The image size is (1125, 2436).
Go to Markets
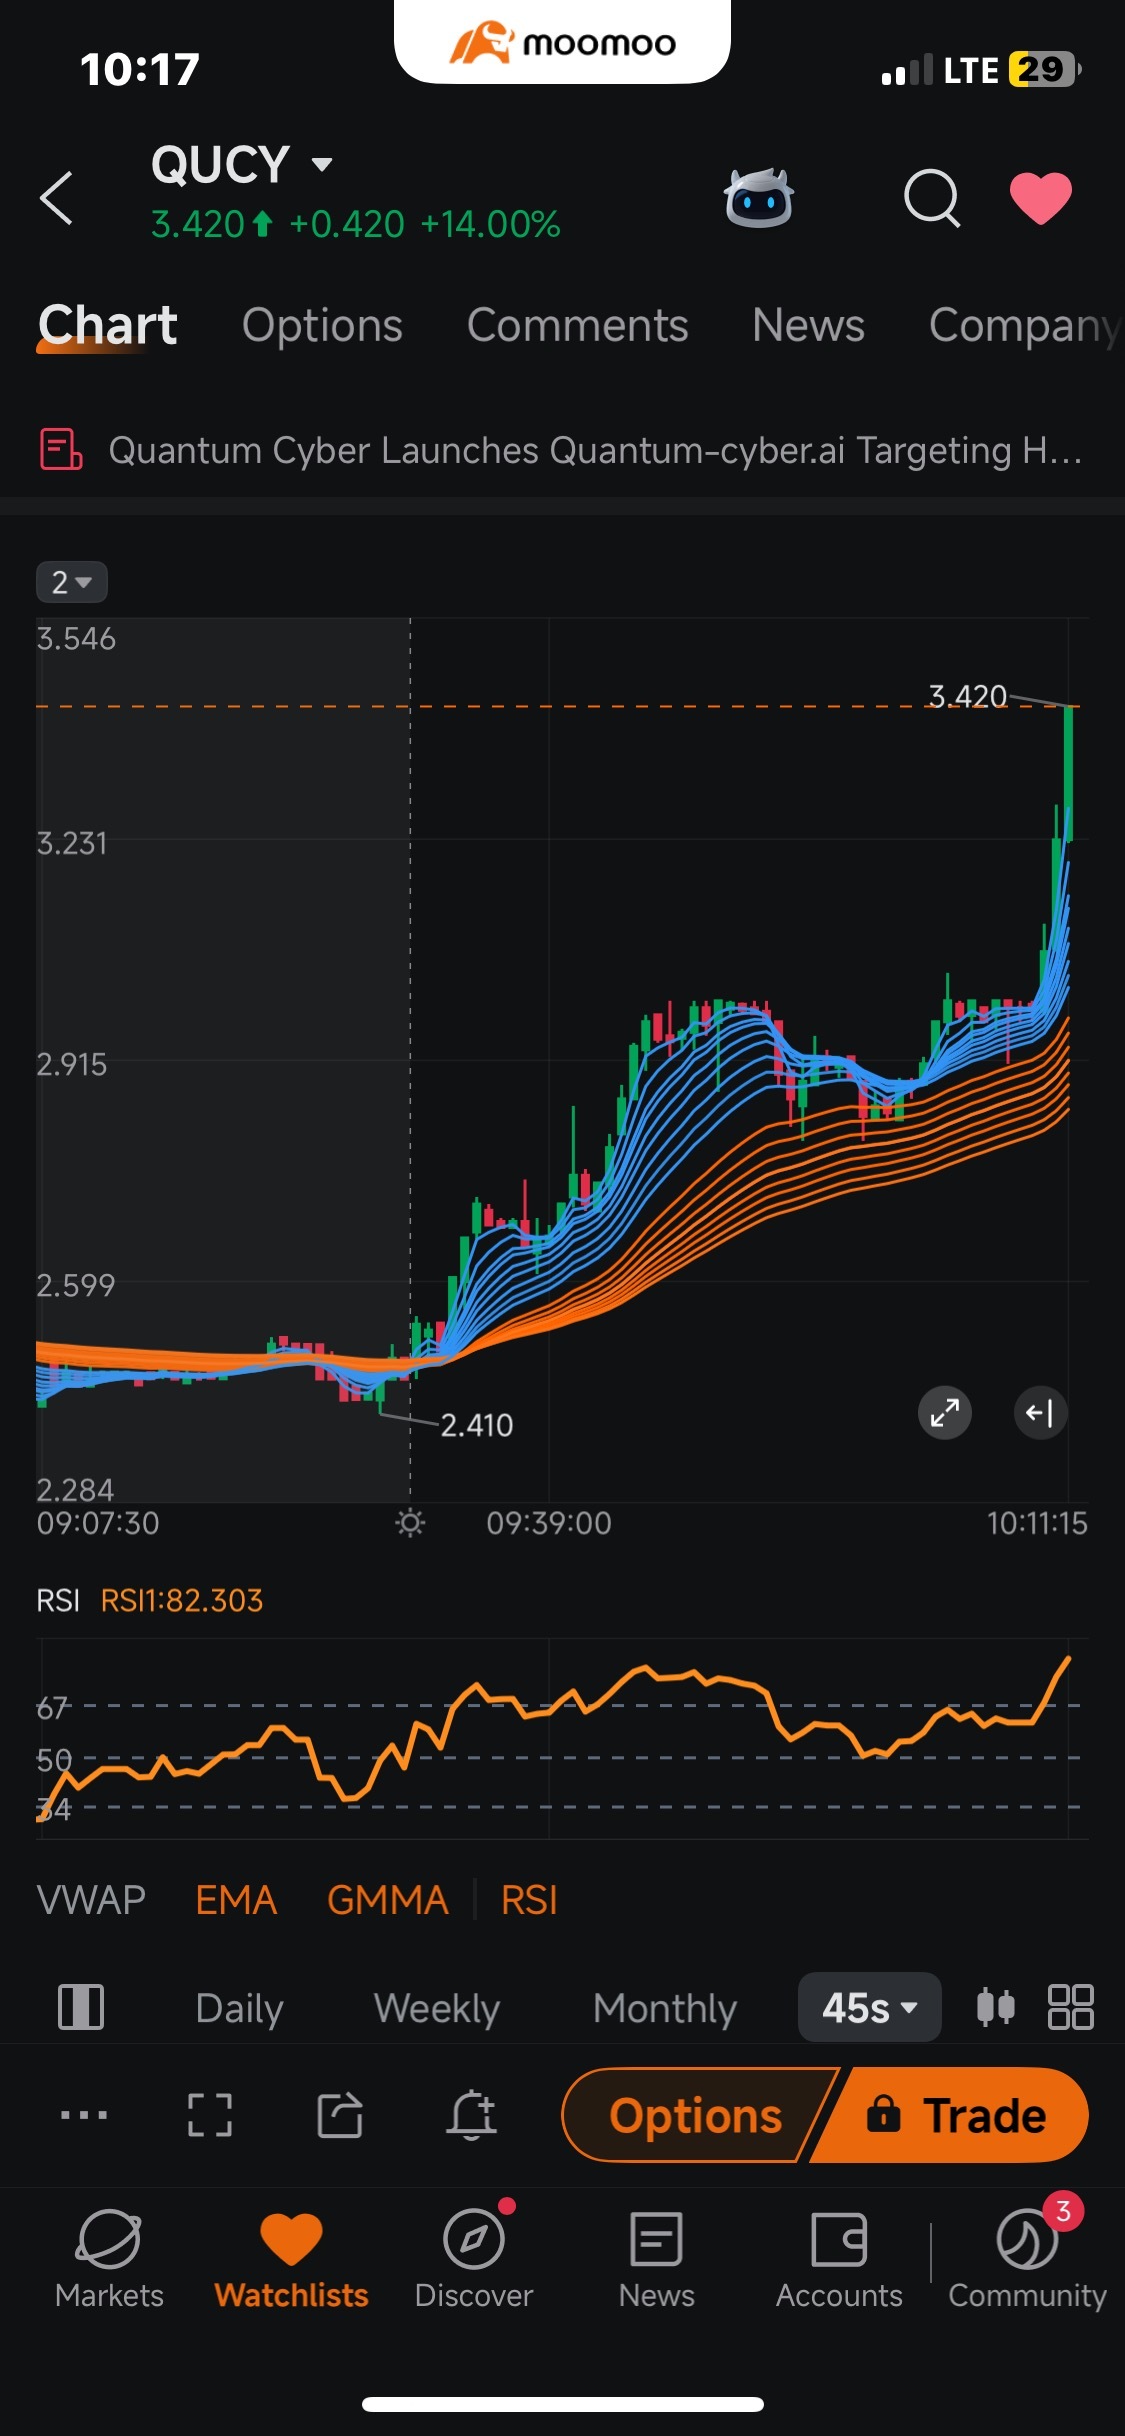(x=109, y=2260)
